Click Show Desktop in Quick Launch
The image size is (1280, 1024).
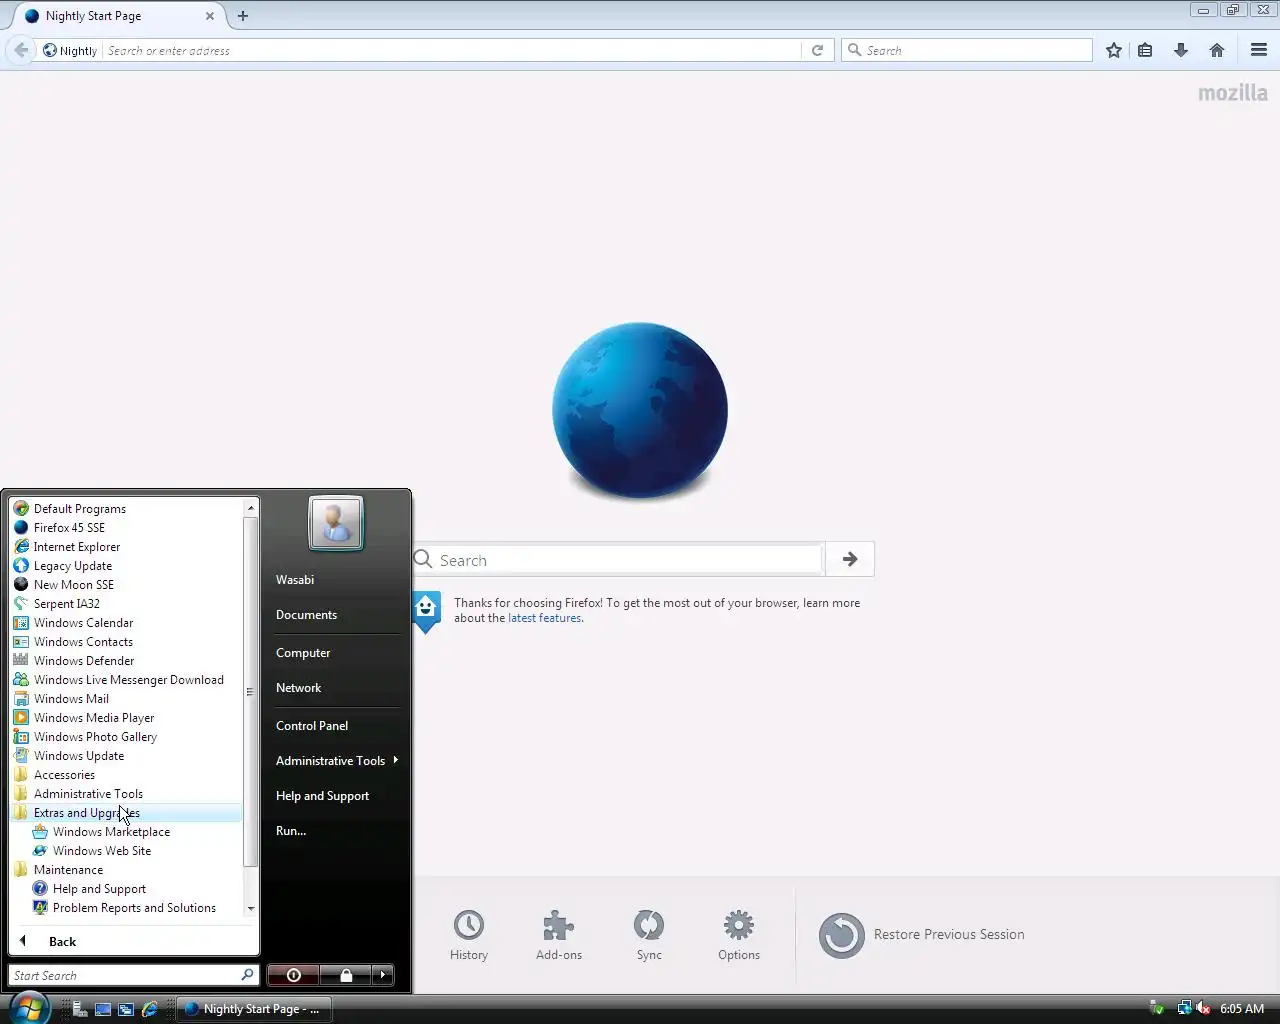click(102, 1009)
